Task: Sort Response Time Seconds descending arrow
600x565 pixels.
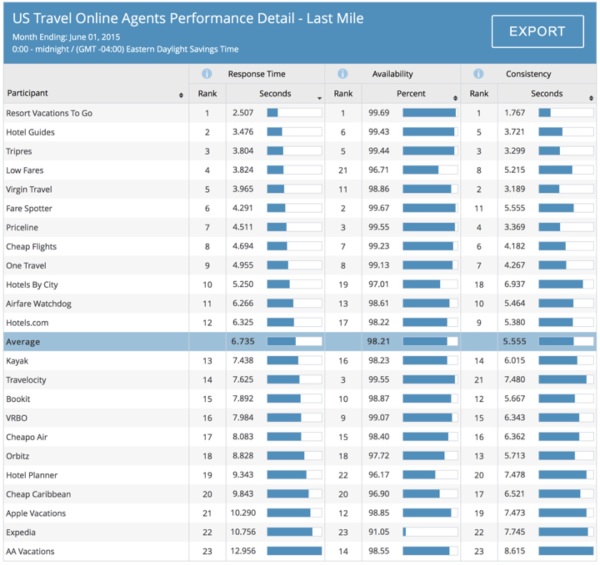Action: point(319,98)
